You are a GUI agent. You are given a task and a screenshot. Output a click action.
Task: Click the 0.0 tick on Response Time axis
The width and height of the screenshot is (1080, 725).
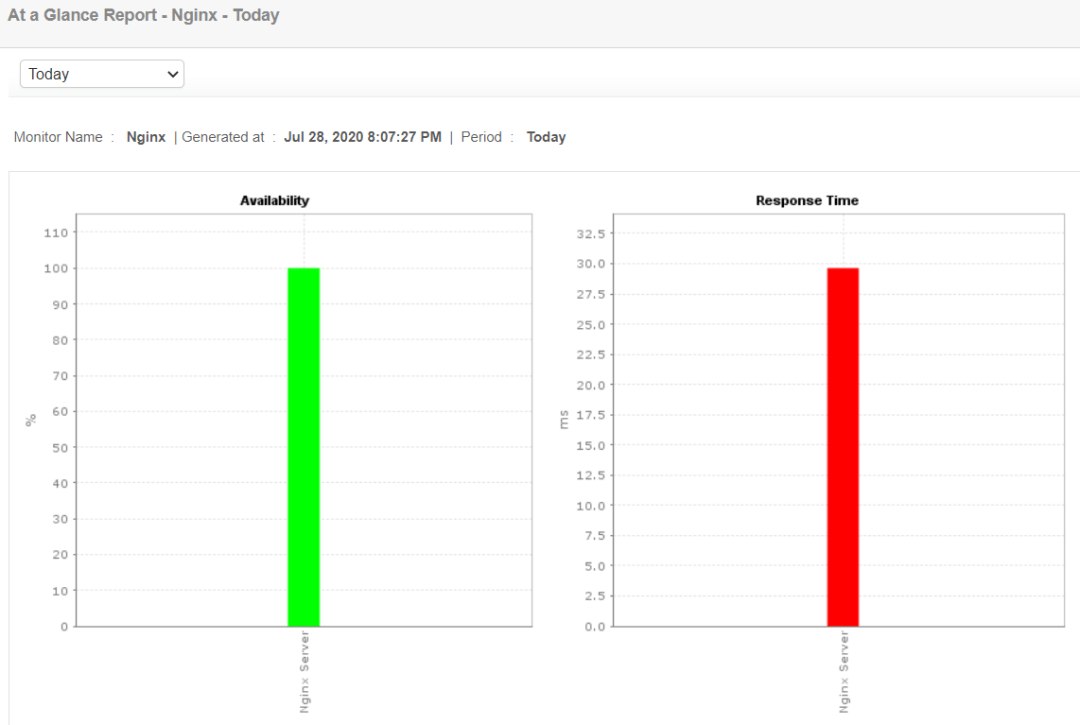tap(594, 627)
